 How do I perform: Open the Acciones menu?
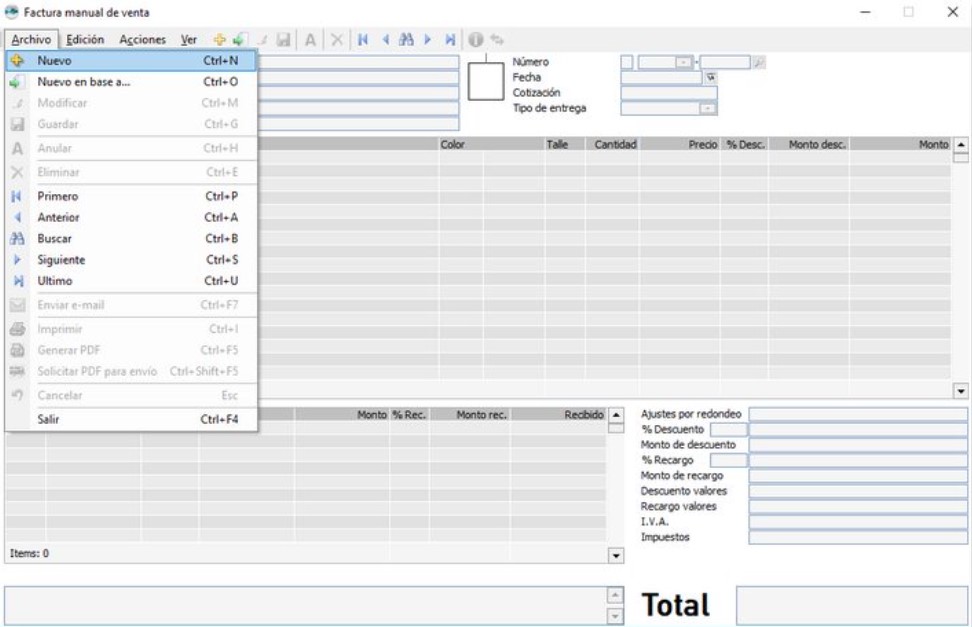pos(142,40)
